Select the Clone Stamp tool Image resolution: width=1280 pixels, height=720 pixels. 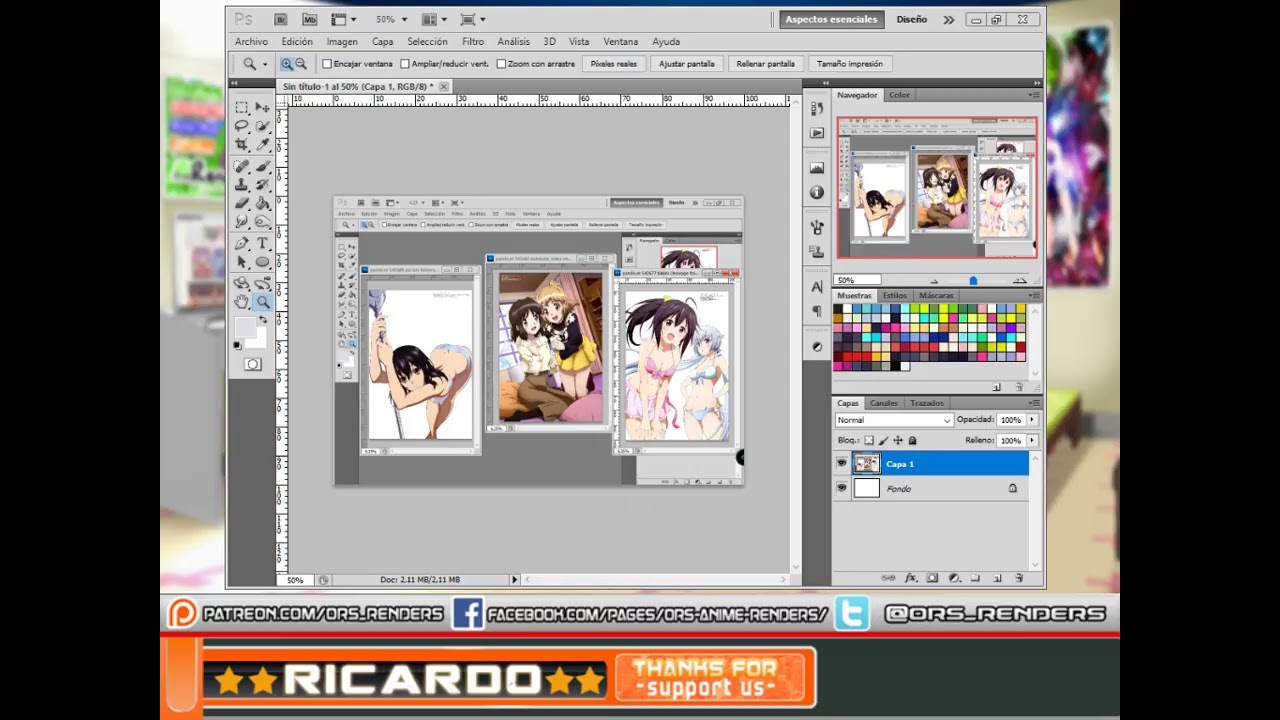(x=242, y=185)
